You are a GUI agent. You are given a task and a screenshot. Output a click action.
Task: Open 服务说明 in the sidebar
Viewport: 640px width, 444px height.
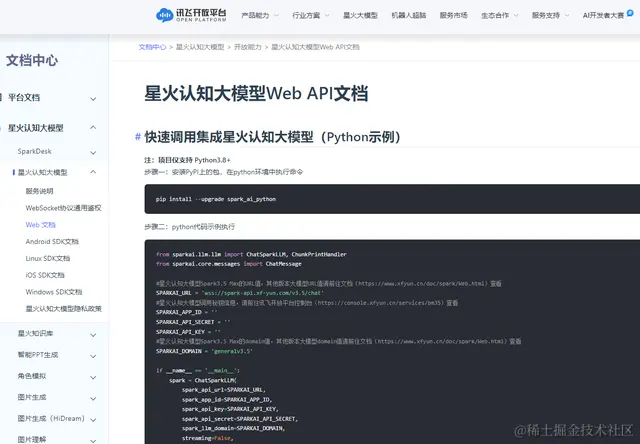(x=39, y=191)
